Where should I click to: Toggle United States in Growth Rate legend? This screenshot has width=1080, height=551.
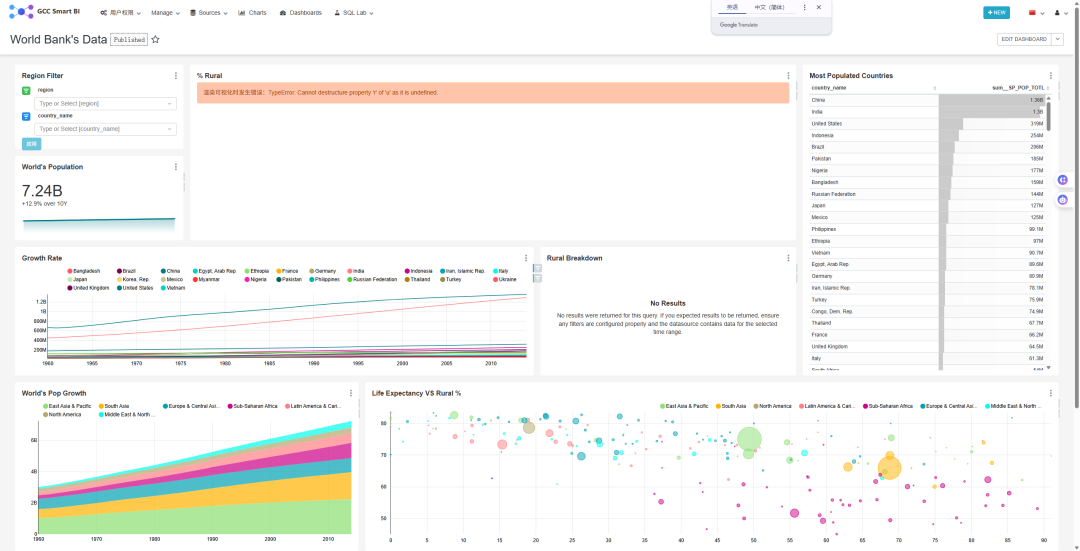(x=135, y=288)
